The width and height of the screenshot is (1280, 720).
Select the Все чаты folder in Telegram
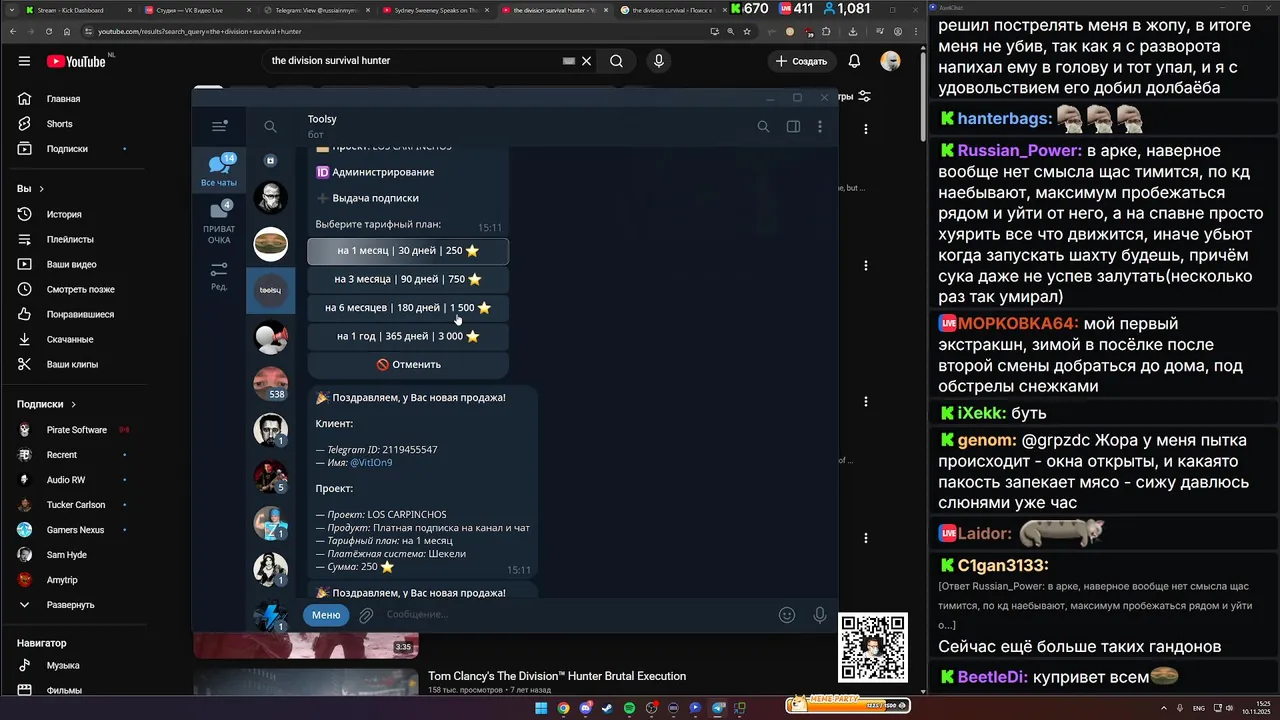click(x=219, y=170)
